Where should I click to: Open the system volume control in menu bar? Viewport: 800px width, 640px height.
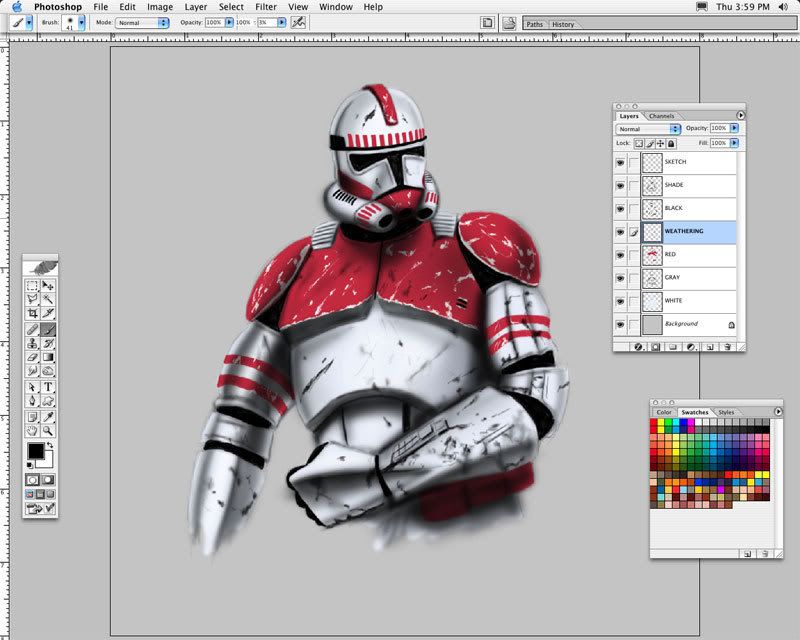(783, 7)
